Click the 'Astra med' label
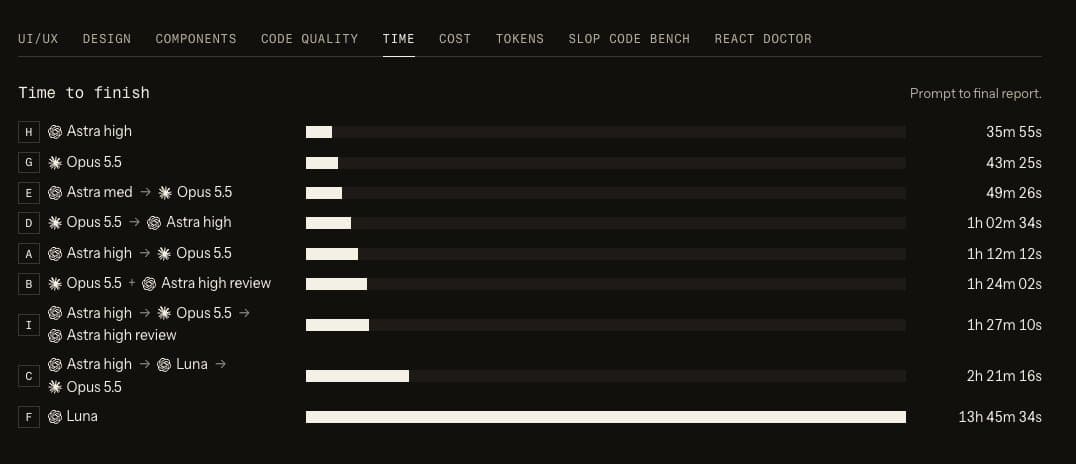1076x464 pixels. (100, 192)
